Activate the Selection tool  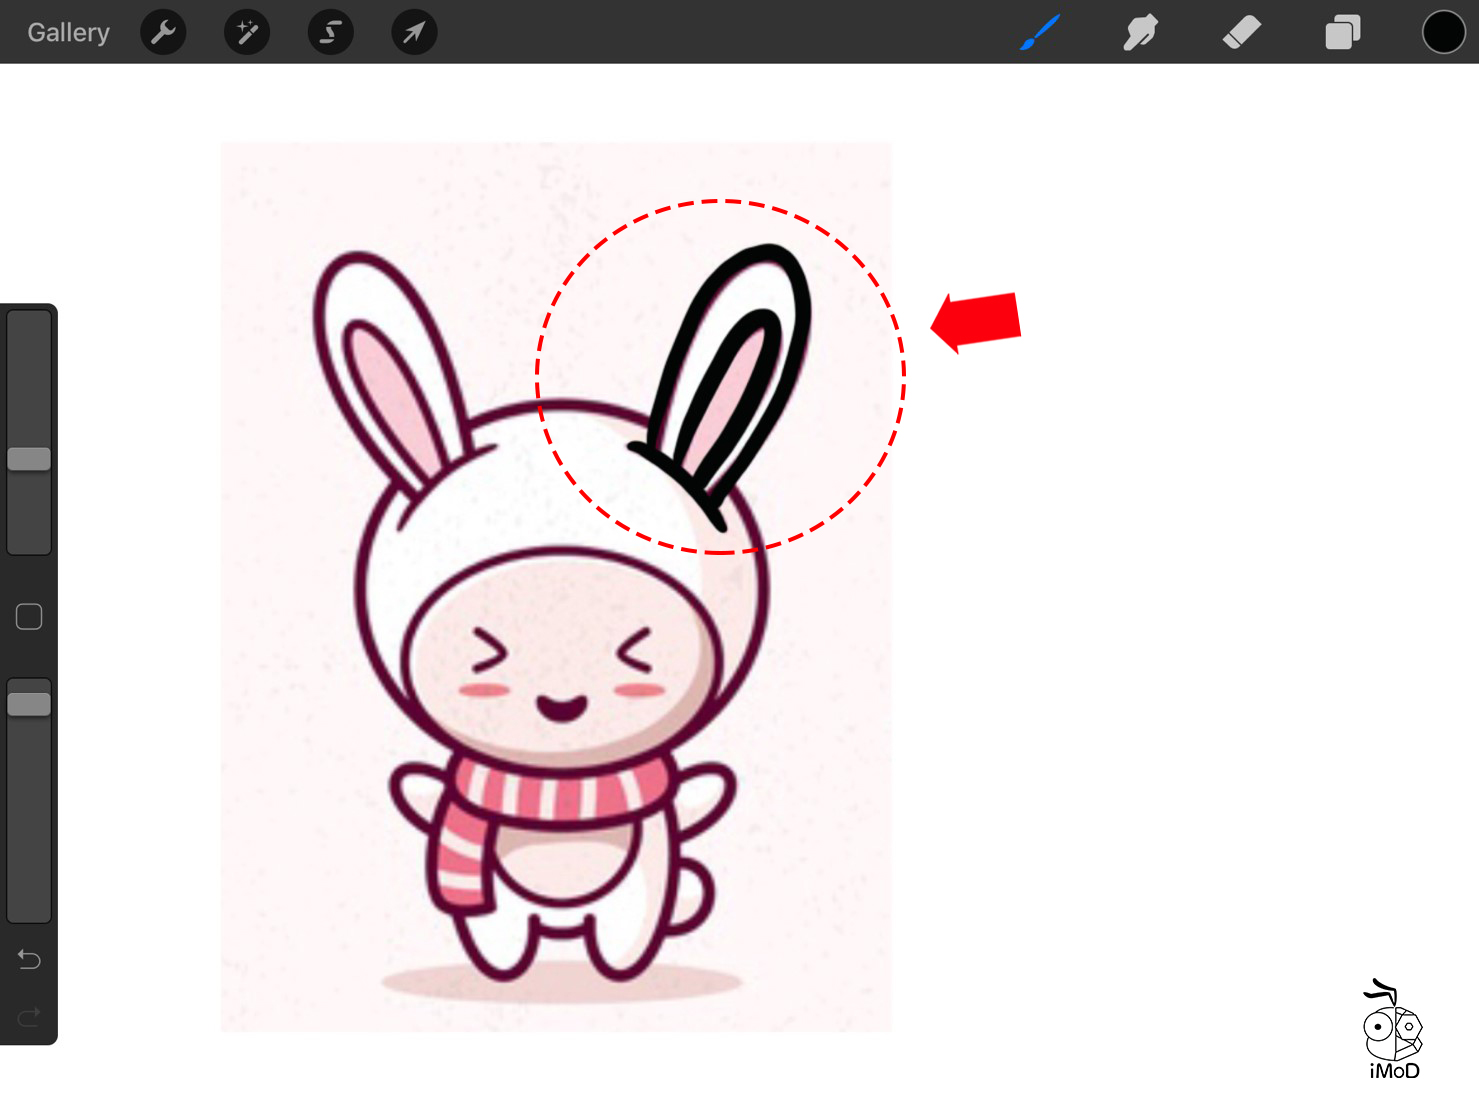[330, 33]
